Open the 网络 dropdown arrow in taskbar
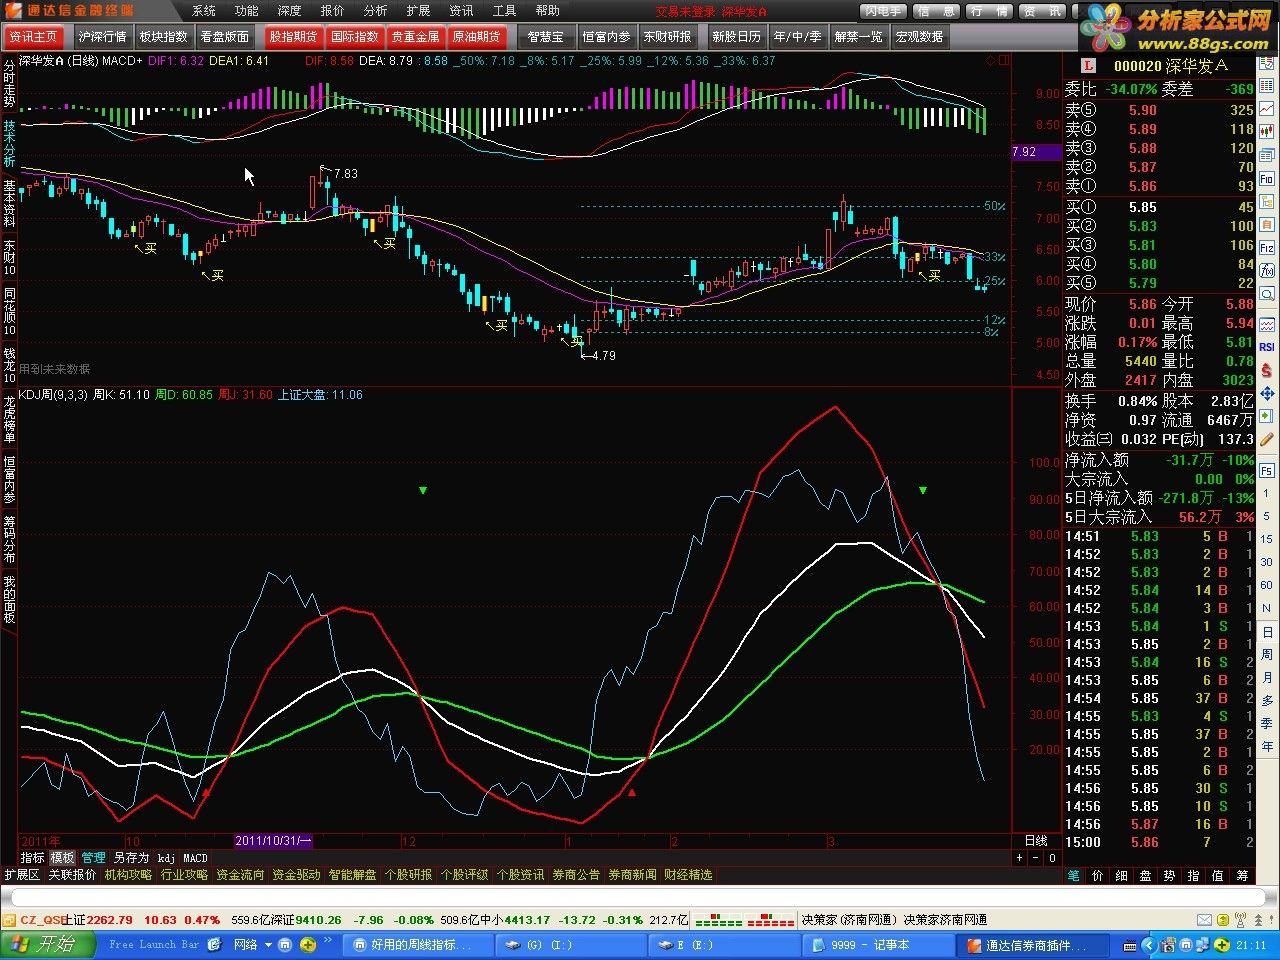The width and height of the screenshot is (1280, 960). (x=269, y=945)
